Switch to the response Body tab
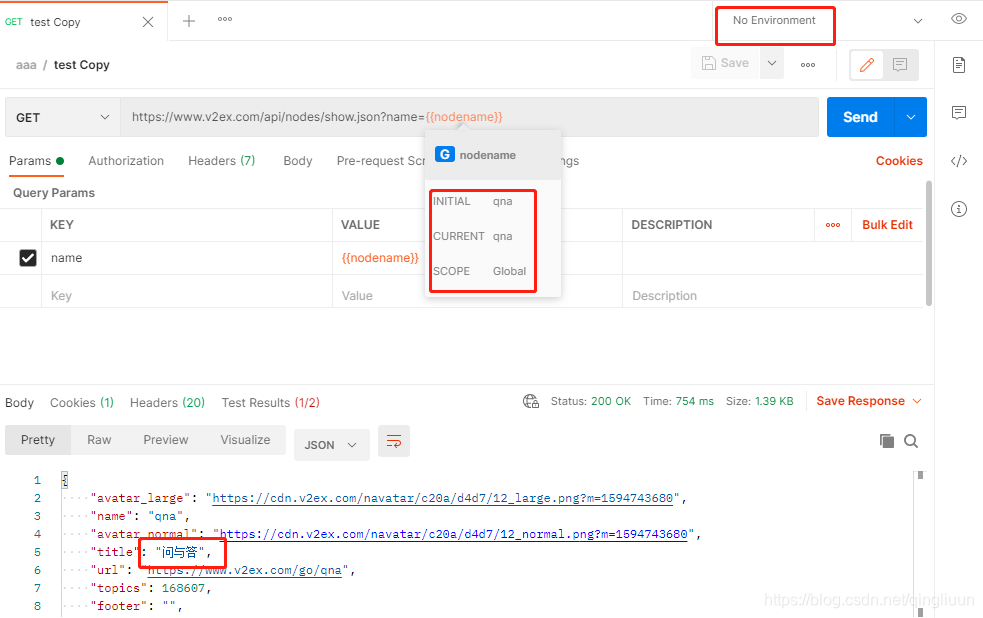This screenshot has width=983, height=618. [19, 402]
